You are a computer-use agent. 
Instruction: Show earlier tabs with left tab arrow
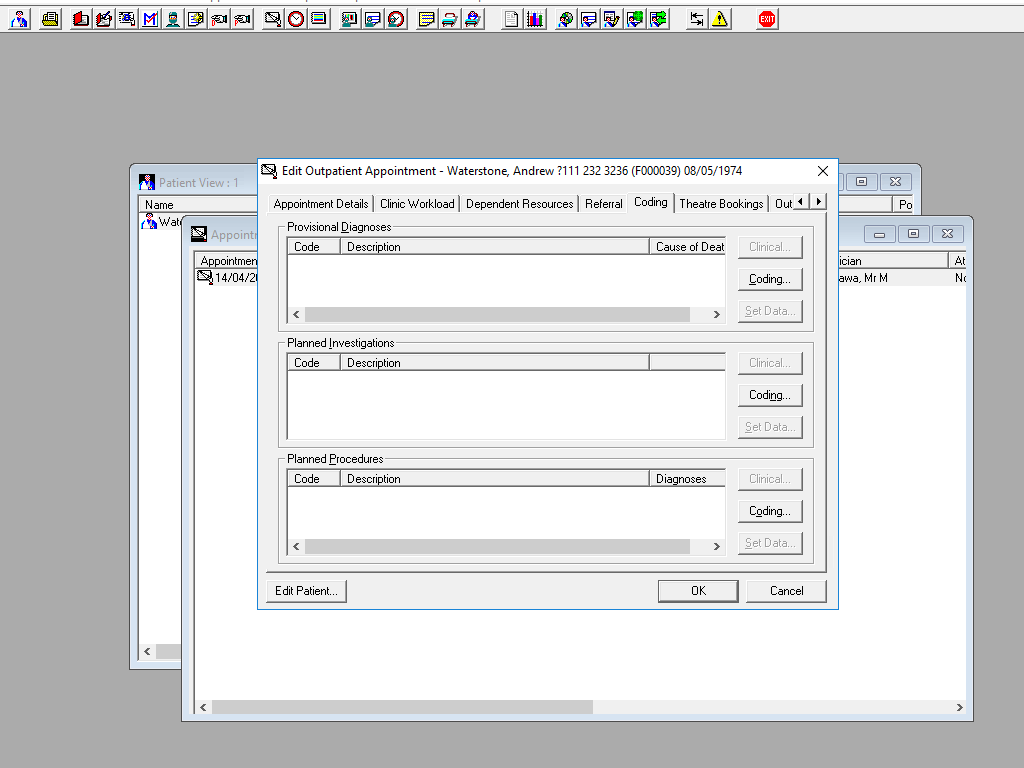pyautogui.click(x=801, y=202)
